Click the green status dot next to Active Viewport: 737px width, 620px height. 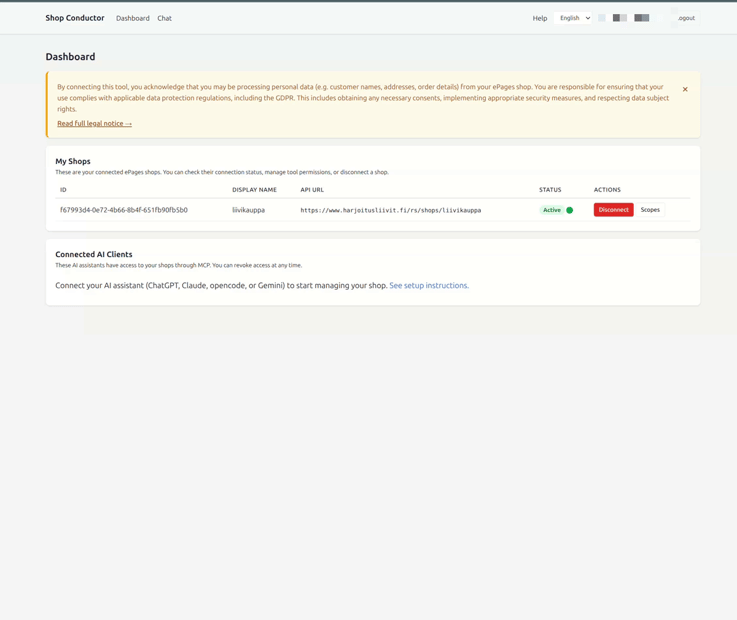pos(570,210)
